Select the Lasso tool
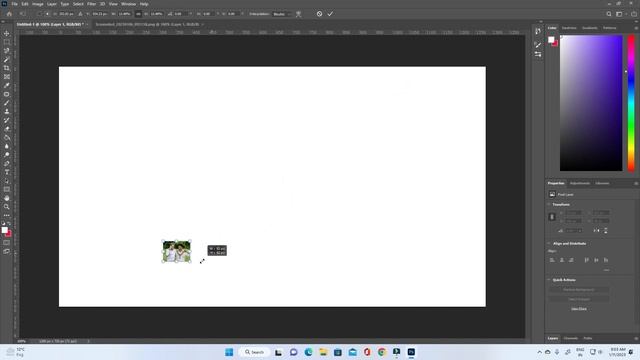 [x=7, y=51]
